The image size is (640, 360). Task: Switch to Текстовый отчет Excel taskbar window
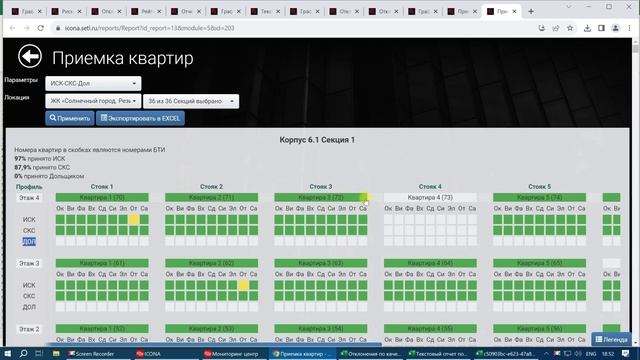[439, 353]
